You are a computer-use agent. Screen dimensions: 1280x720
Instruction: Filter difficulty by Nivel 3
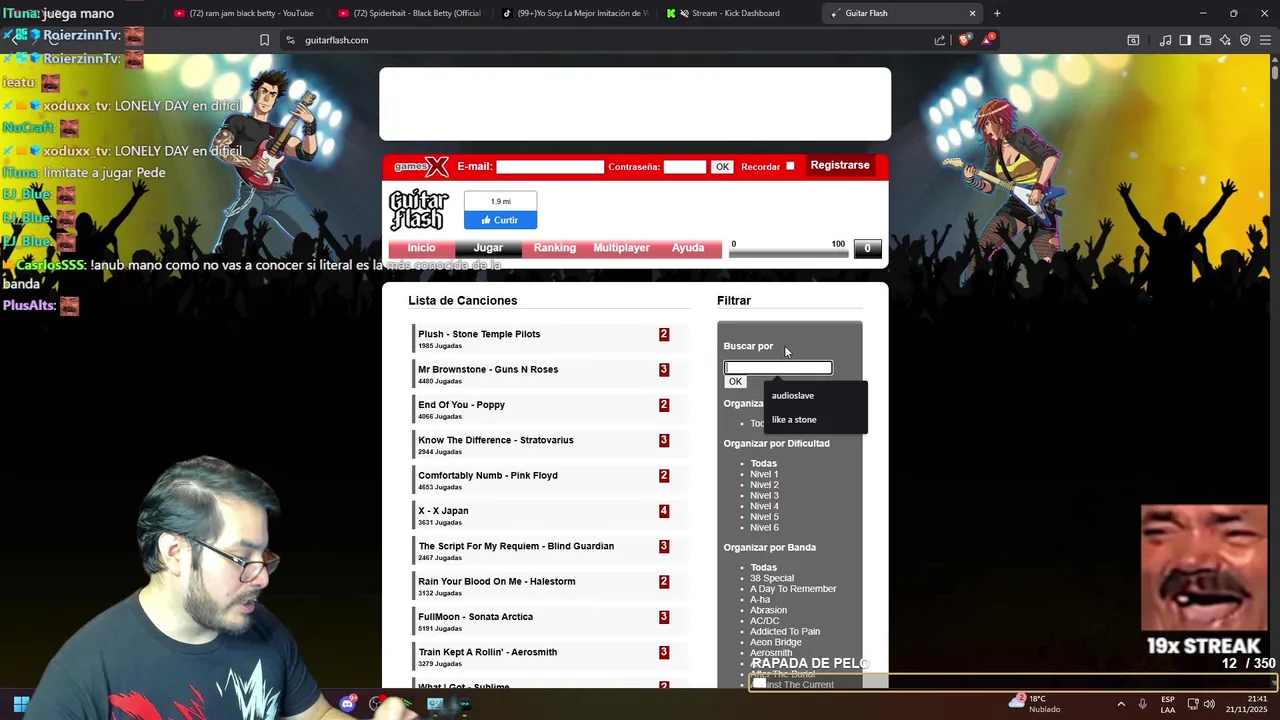(764, 496)
